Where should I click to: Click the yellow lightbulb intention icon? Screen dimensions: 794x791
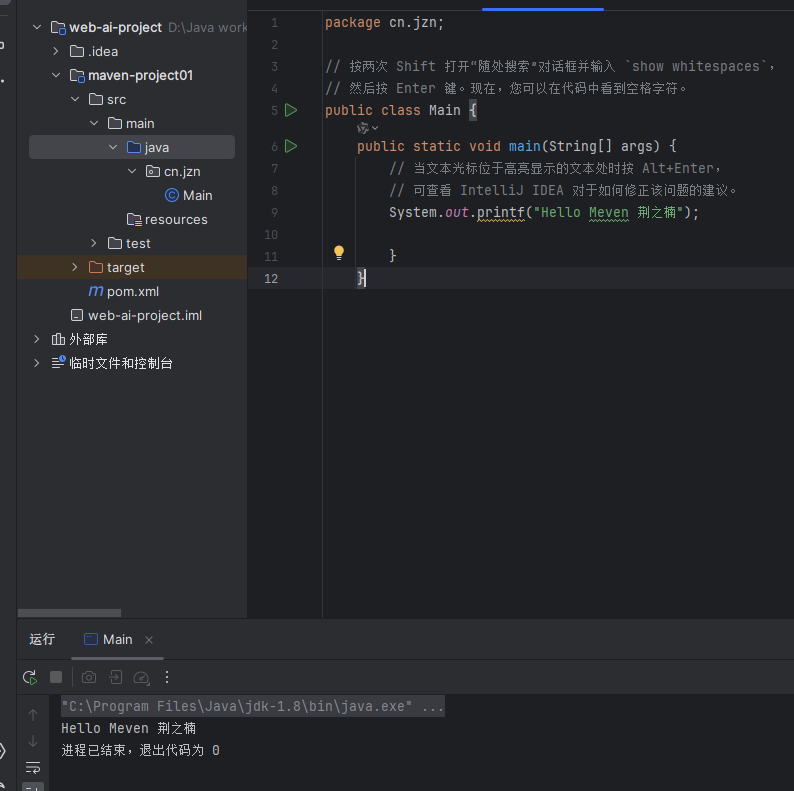tap(339, 253)
